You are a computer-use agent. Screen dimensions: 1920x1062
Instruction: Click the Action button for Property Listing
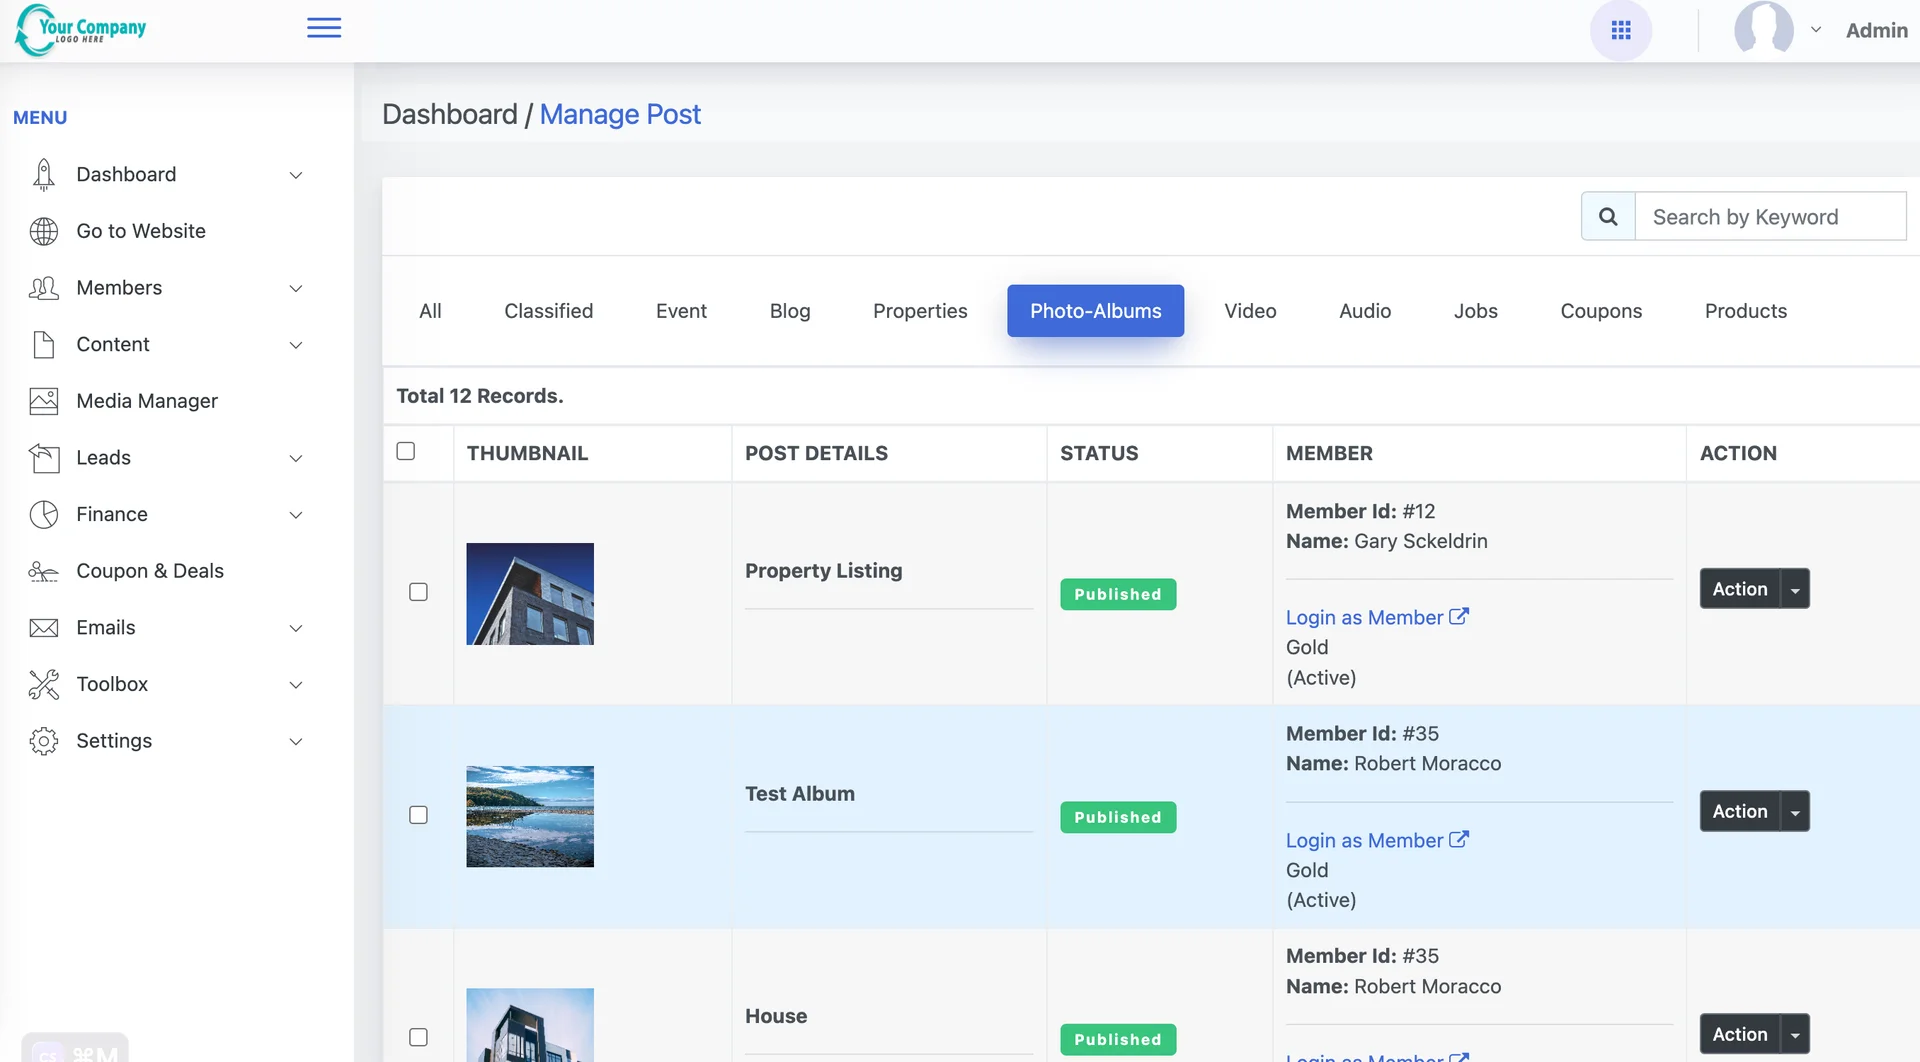[1740, 588]
